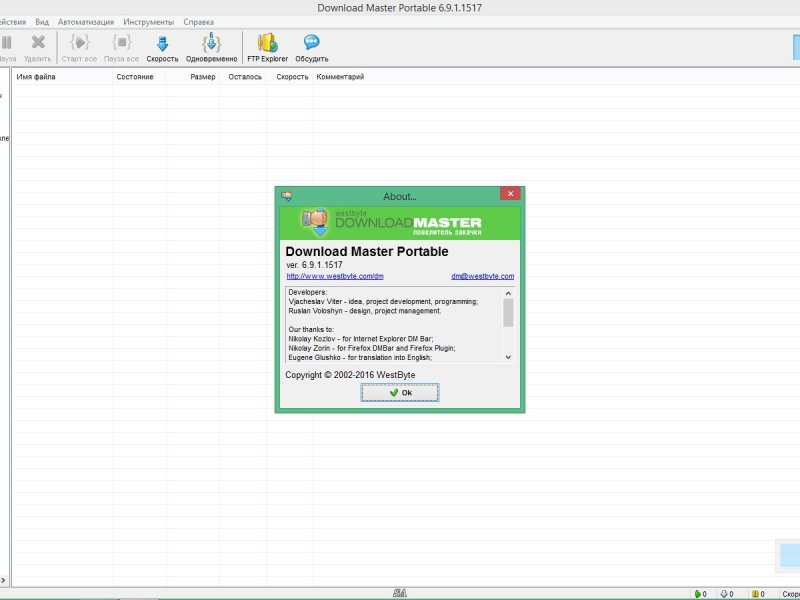Click the main window title text

(x=399, y=8)
